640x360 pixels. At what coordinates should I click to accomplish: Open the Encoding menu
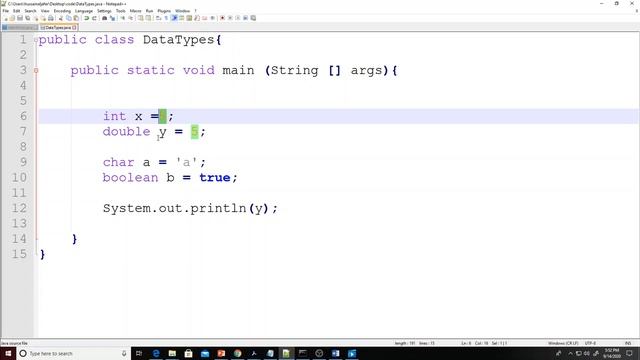[62, 11]
